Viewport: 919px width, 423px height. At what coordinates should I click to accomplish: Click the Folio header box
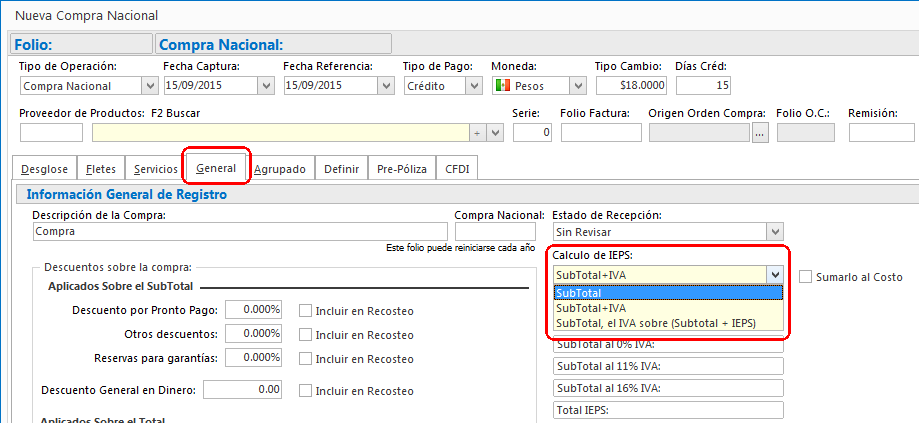coord(81,44)
